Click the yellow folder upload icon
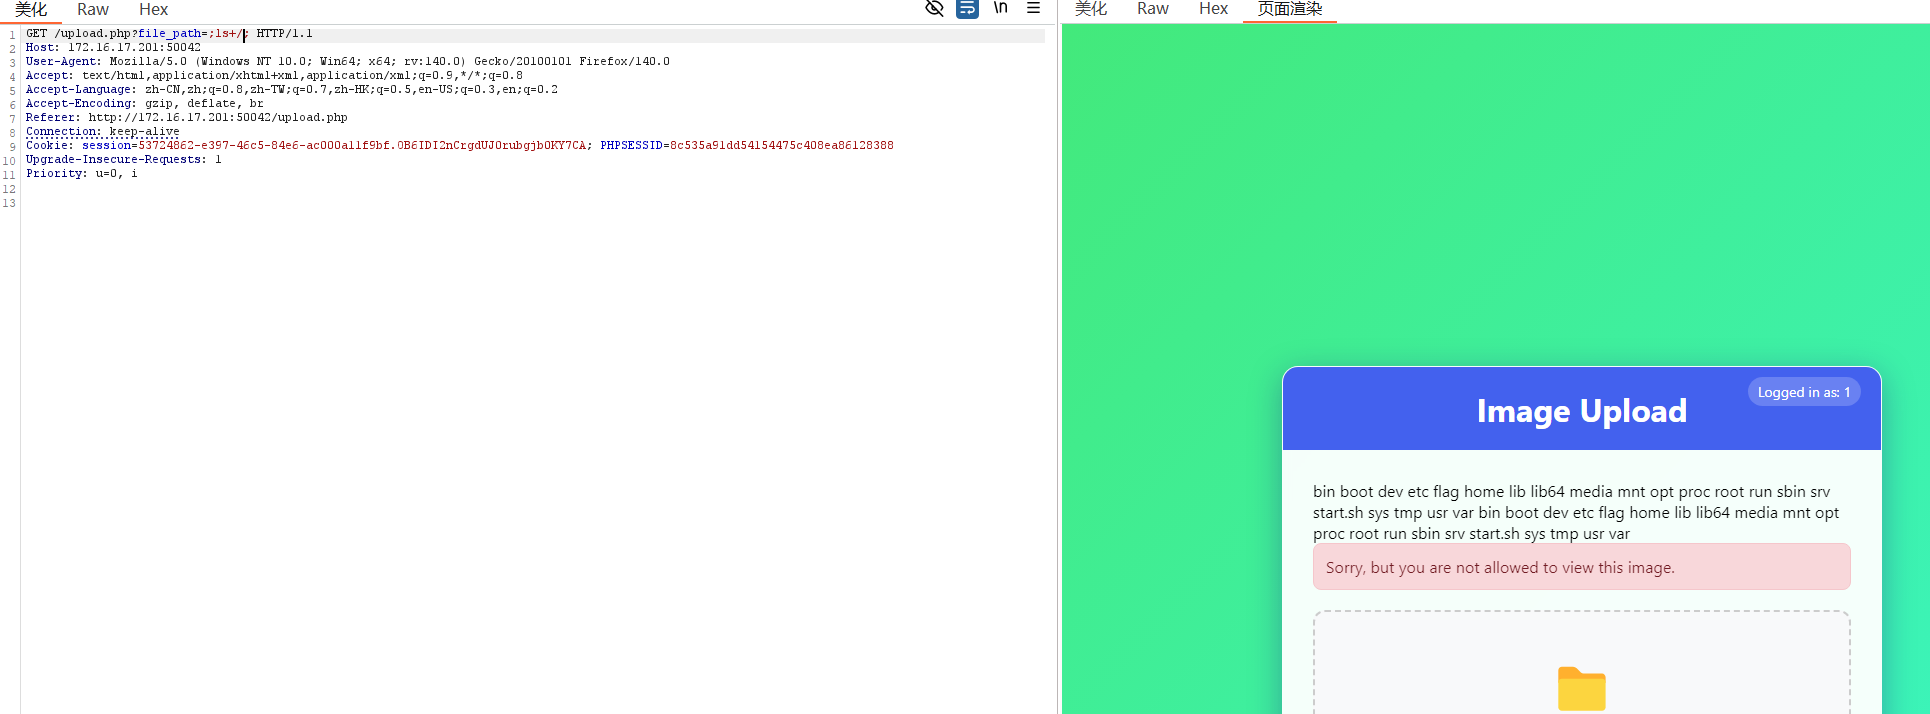1930x714 pixels. (x=1582, y=689)
